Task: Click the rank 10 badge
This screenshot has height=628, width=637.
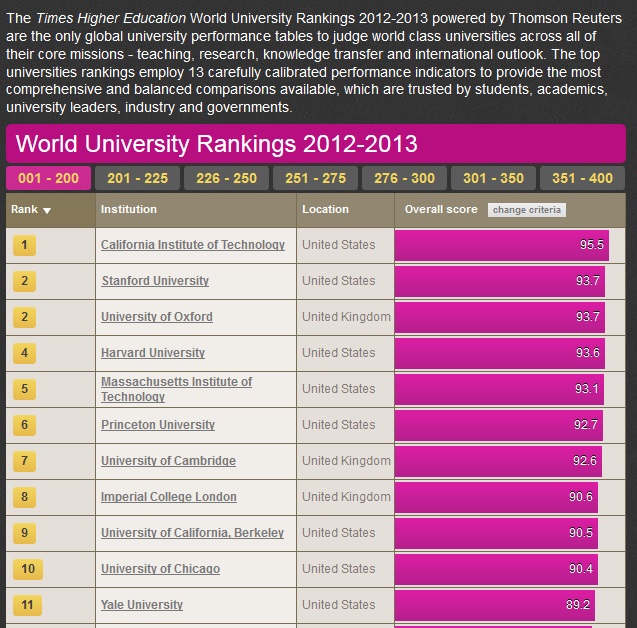Action: [28, 569]
